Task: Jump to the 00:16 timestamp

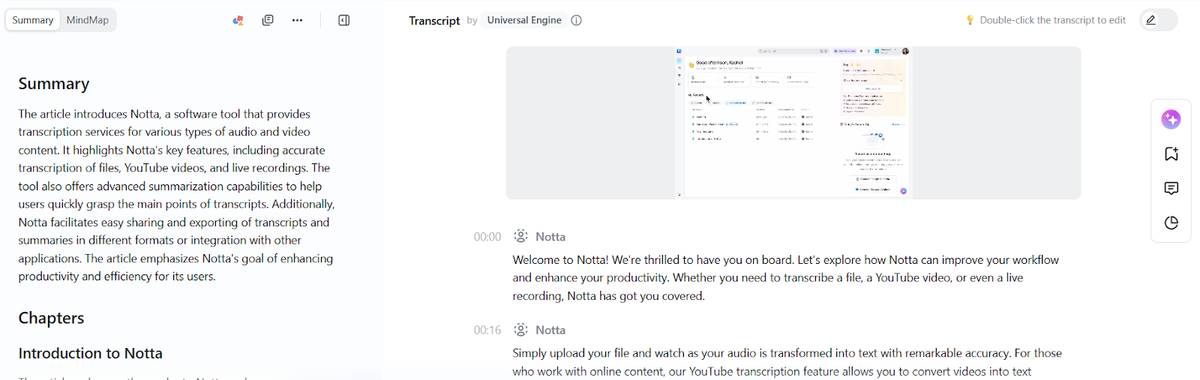Action: point(487,330)
